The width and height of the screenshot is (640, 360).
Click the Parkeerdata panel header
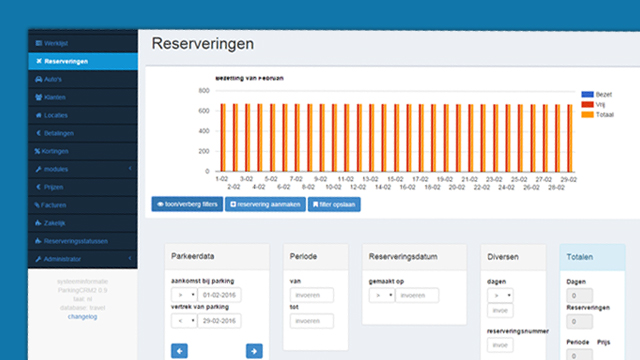(217, 257)
